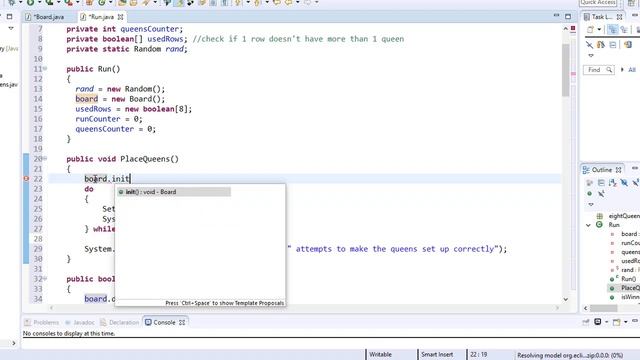Toggle Focus on Workweek in Task List
Viewport: 640px width, 360px height.
(x=637, y=29)
